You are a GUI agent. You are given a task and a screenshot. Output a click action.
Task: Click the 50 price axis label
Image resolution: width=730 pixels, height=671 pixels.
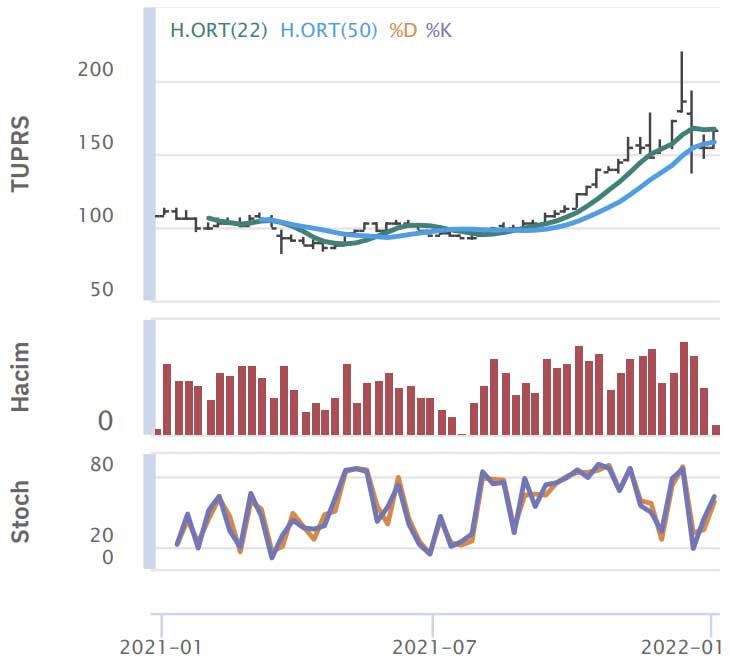[x=102, y=289]
